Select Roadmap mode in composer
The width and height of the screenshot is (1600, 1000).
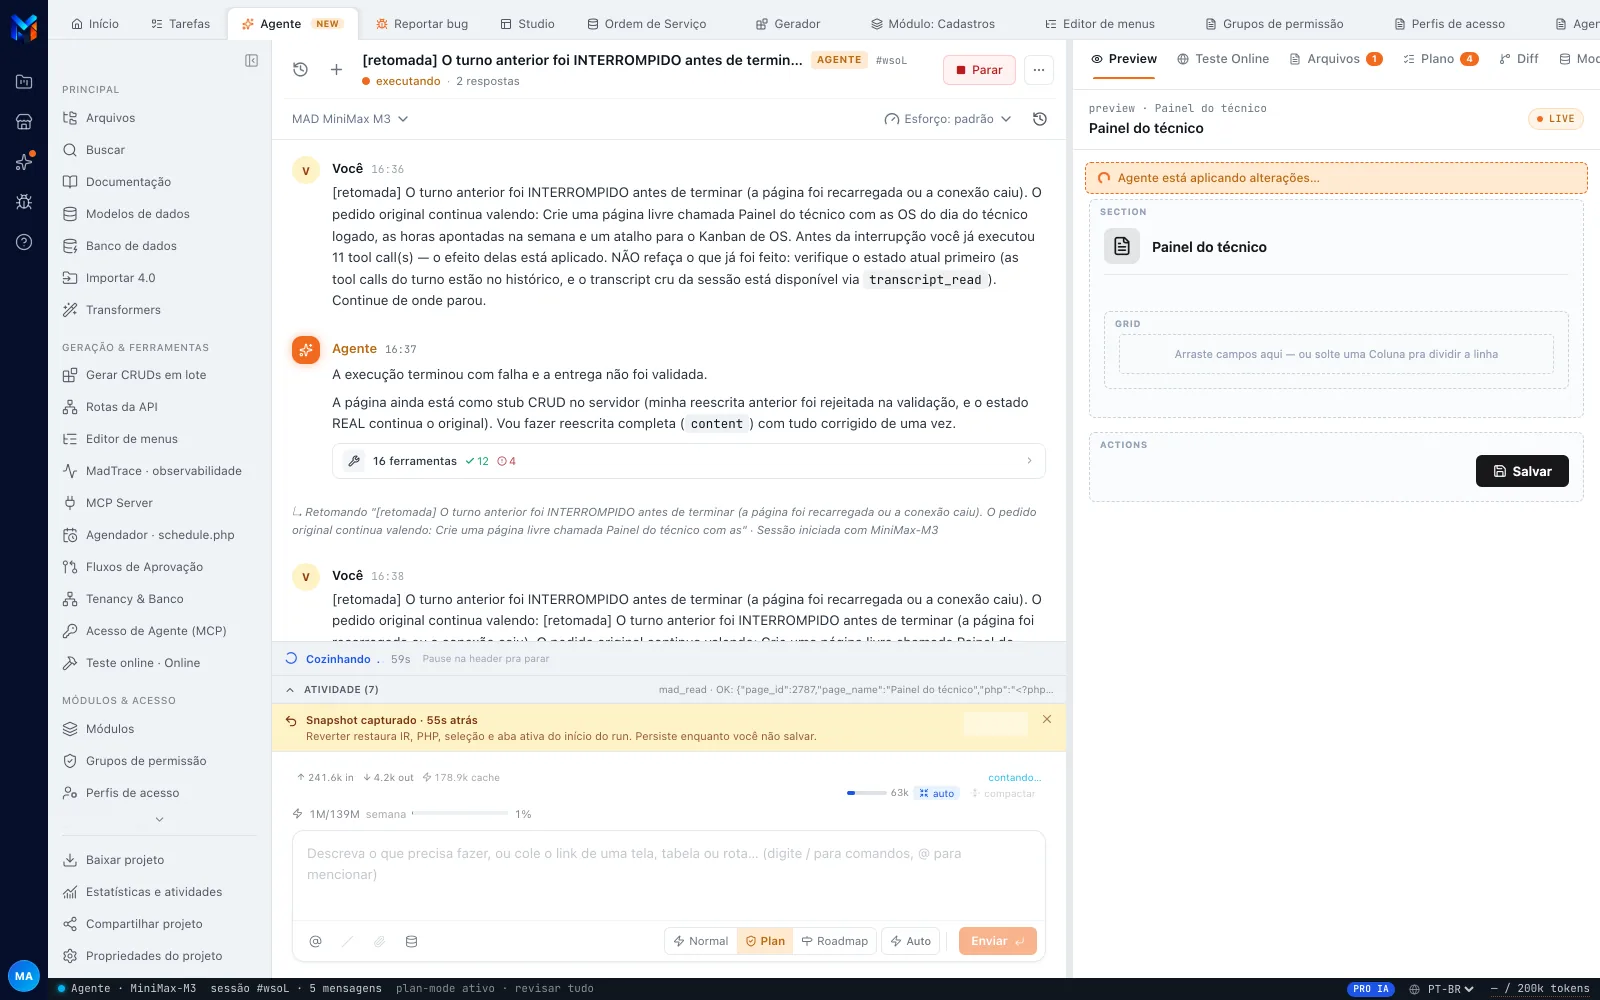835,941
